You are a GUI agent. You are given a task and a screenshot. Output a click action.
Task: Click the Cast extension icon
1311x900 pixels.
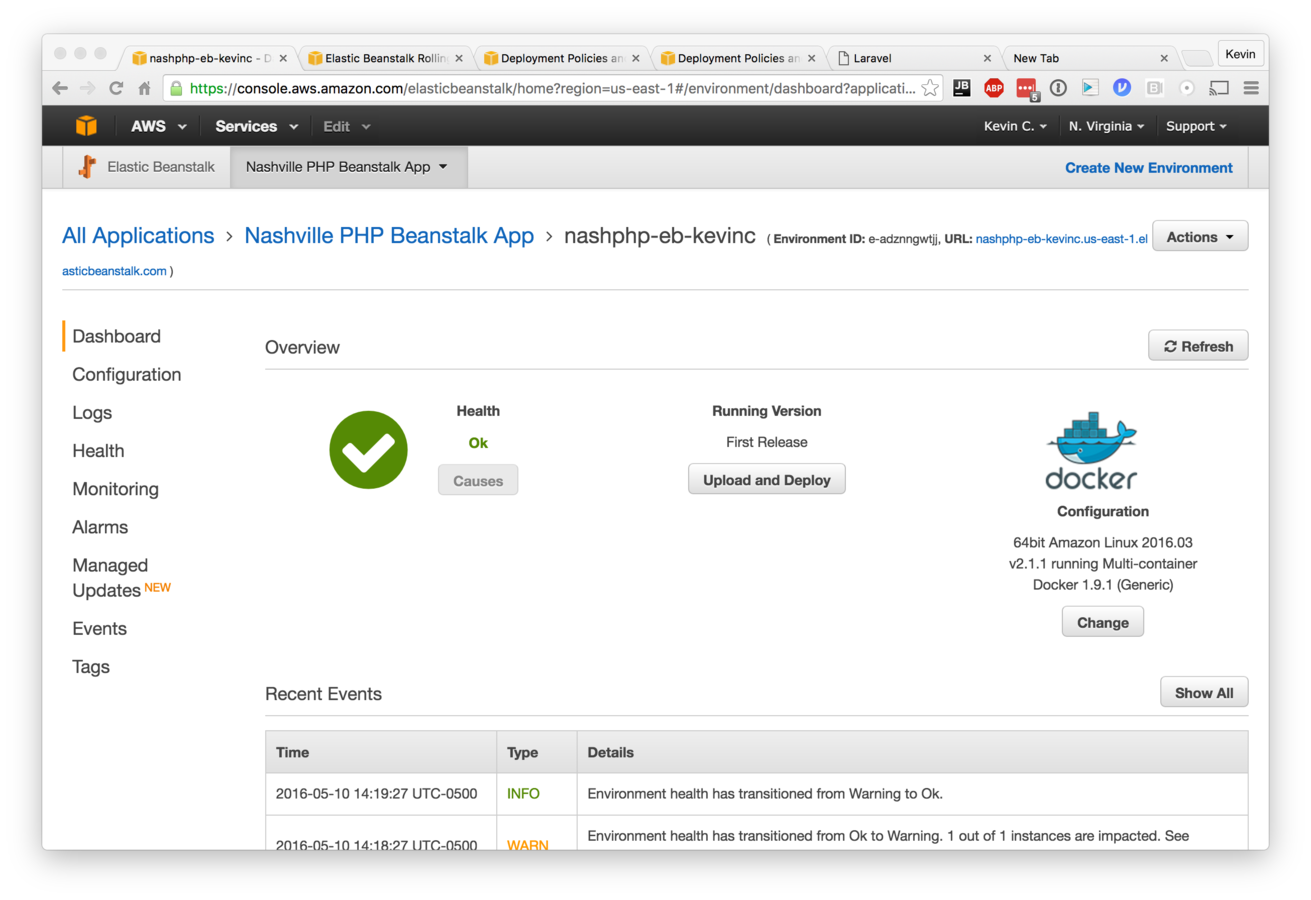tap(1218, 88)
